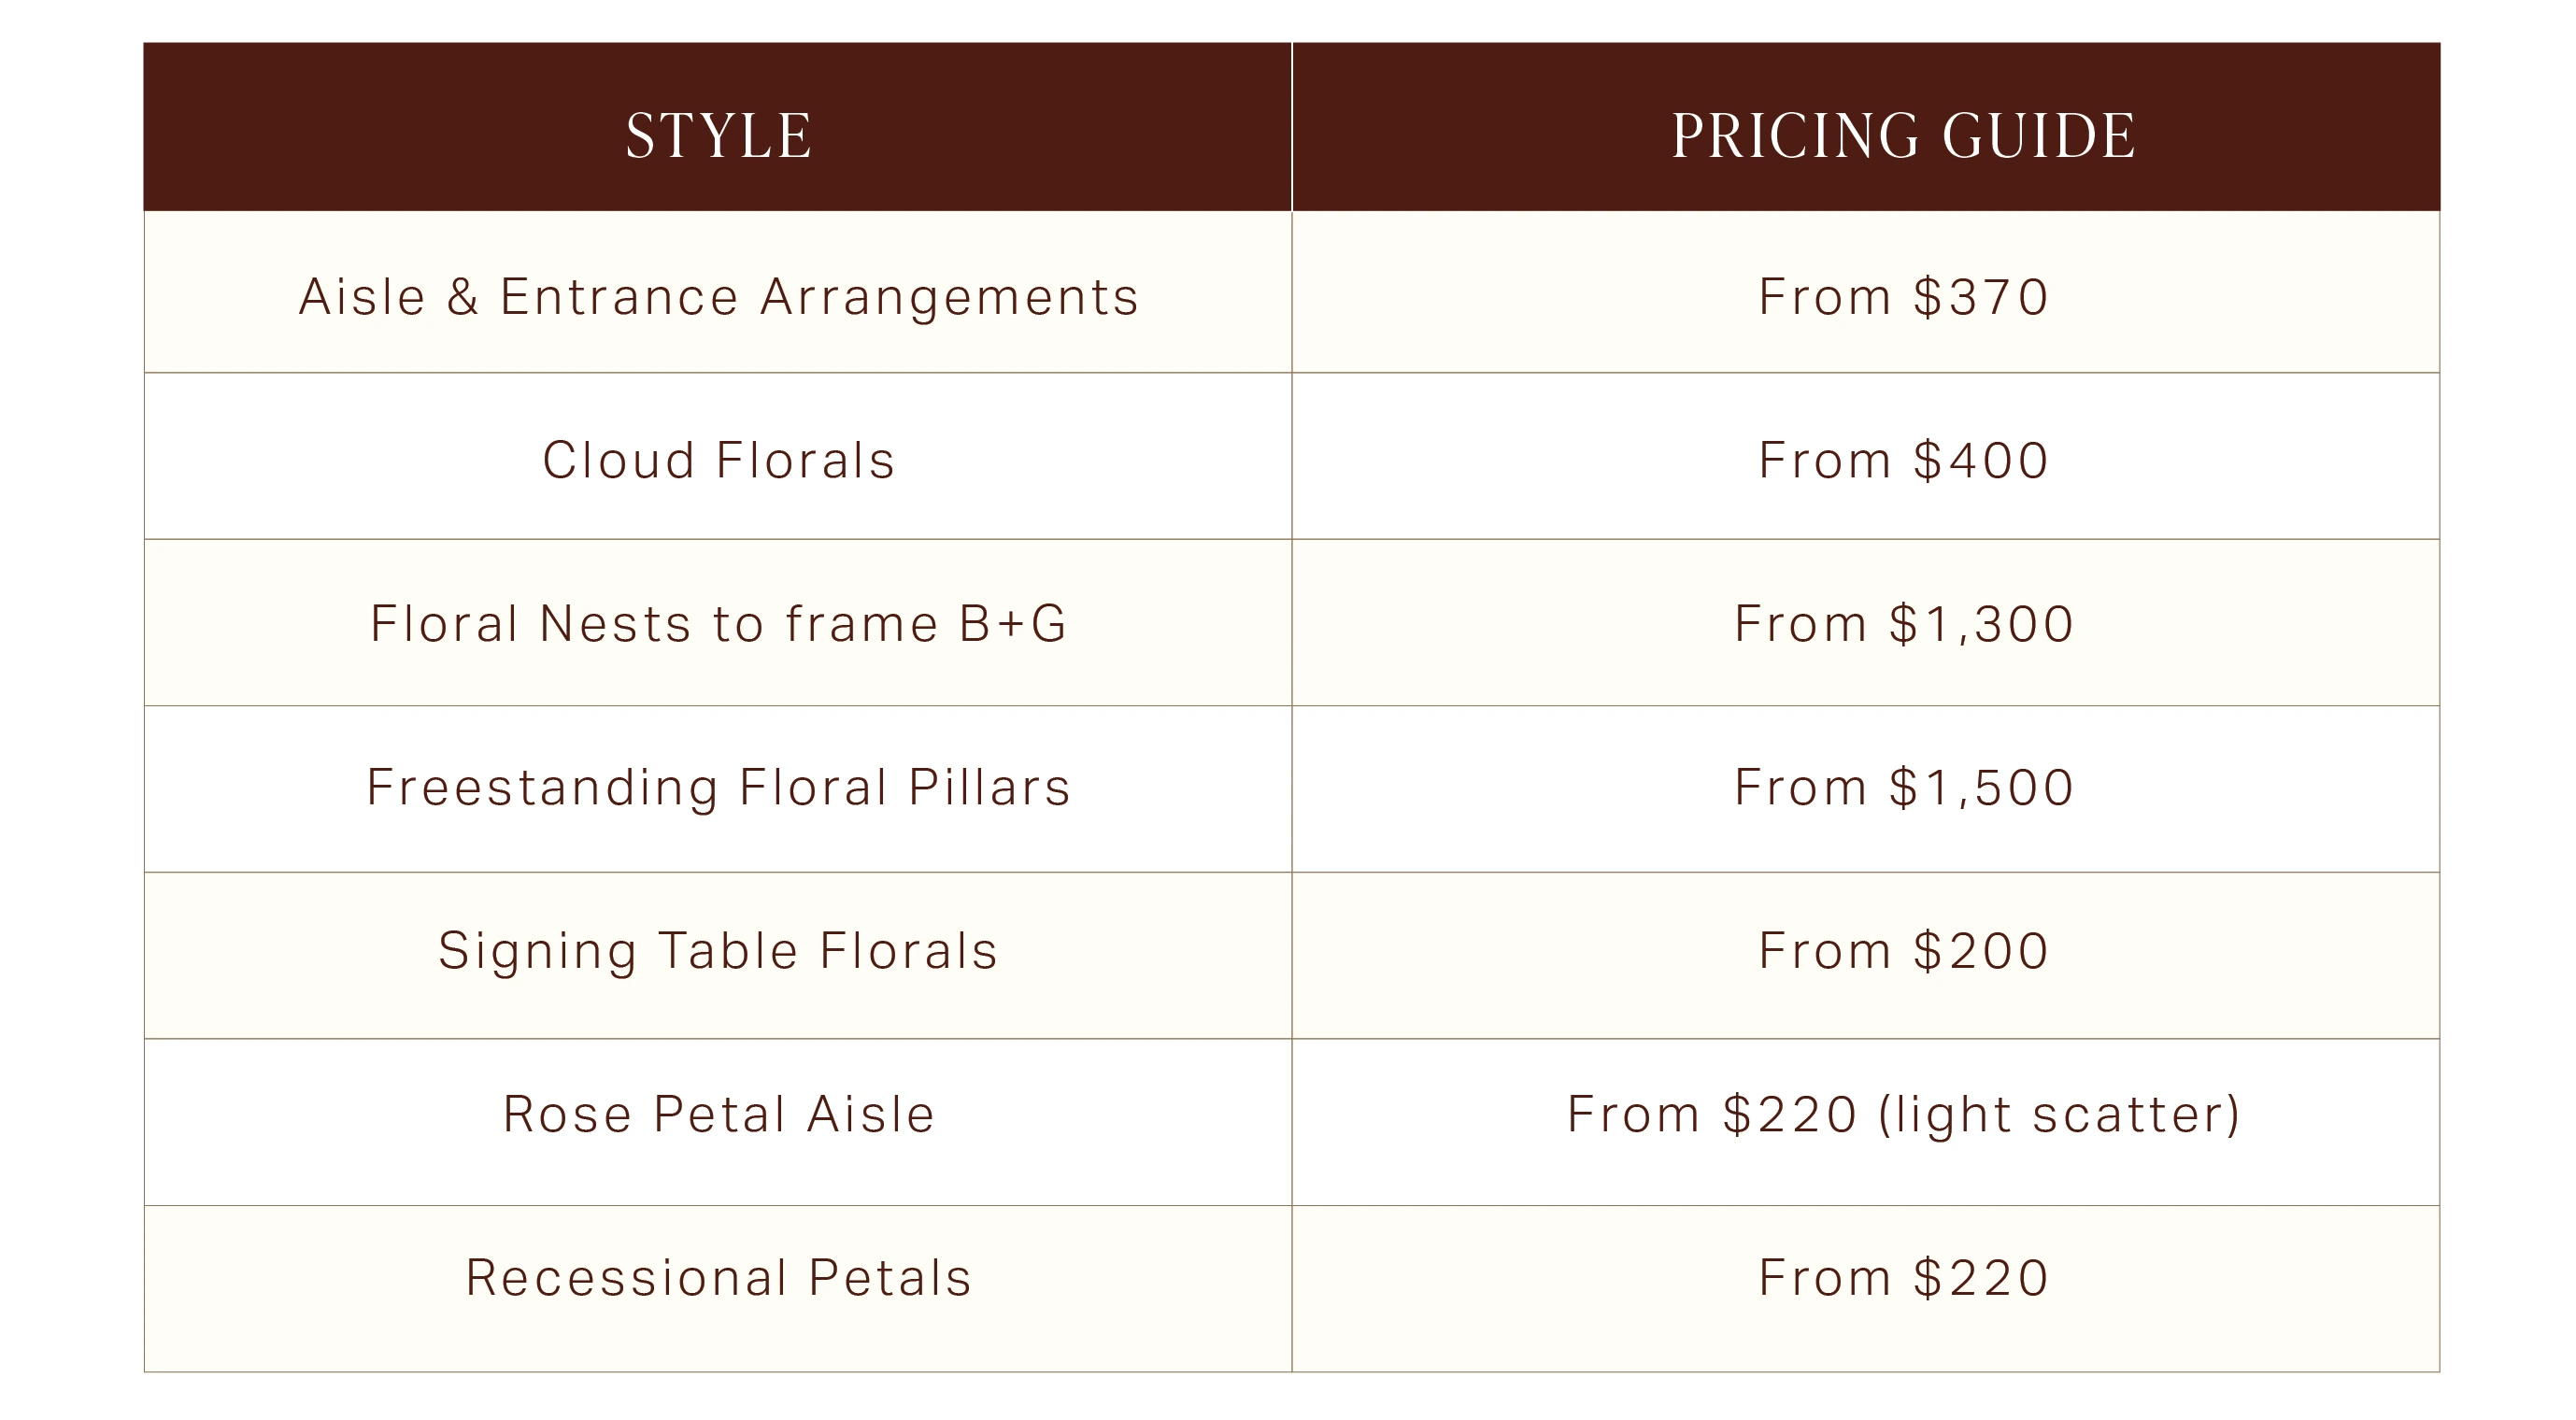
Task: Click the B+G text in Floral Nests row
Action: click(x=1012, y=624)
